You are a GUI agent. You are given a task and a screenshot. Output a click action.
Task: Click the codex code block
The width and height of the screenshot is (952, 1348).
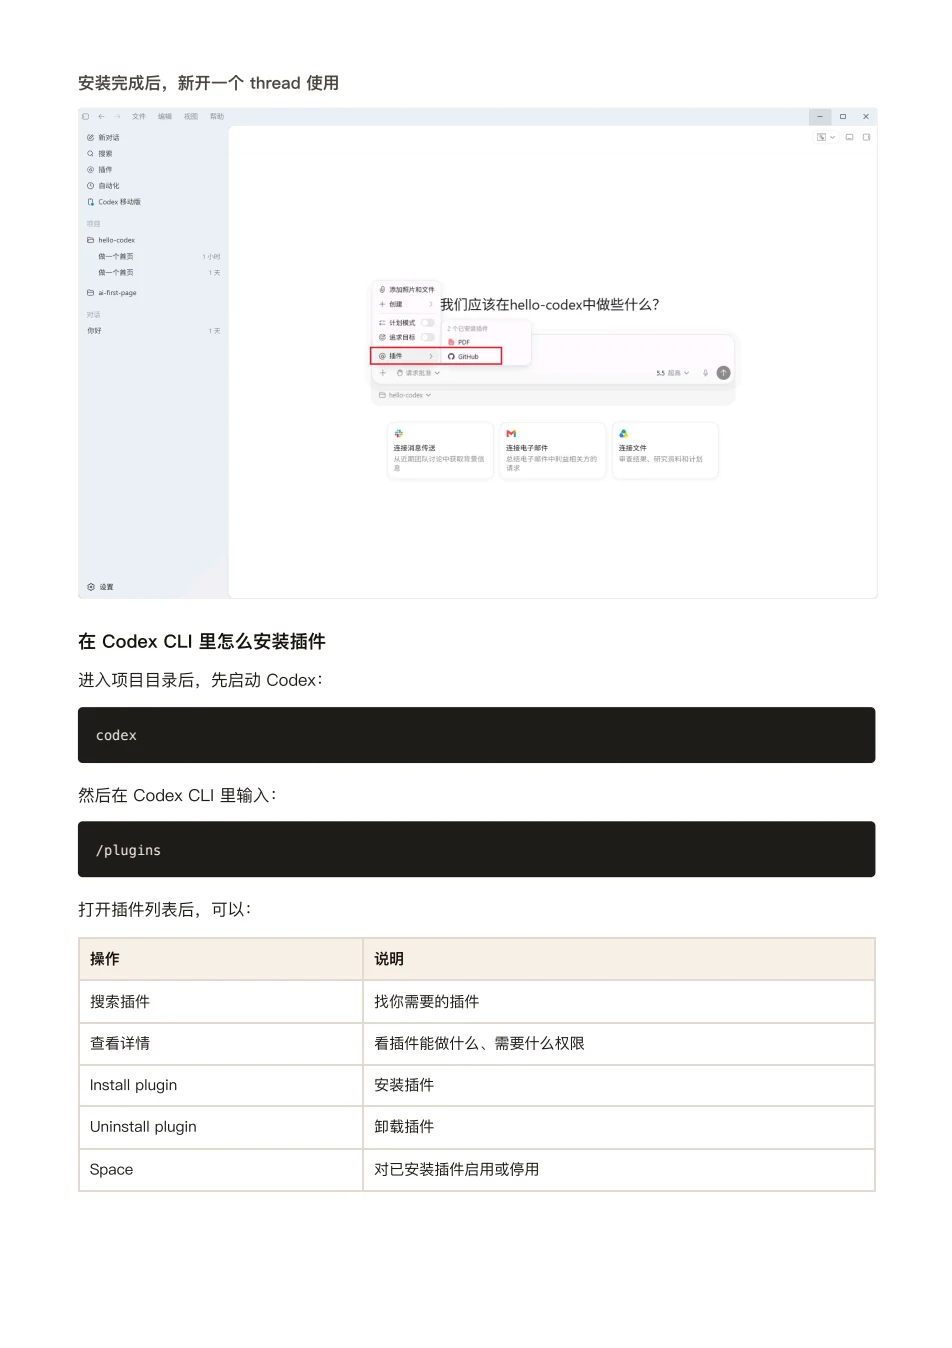tap(476, 735)
